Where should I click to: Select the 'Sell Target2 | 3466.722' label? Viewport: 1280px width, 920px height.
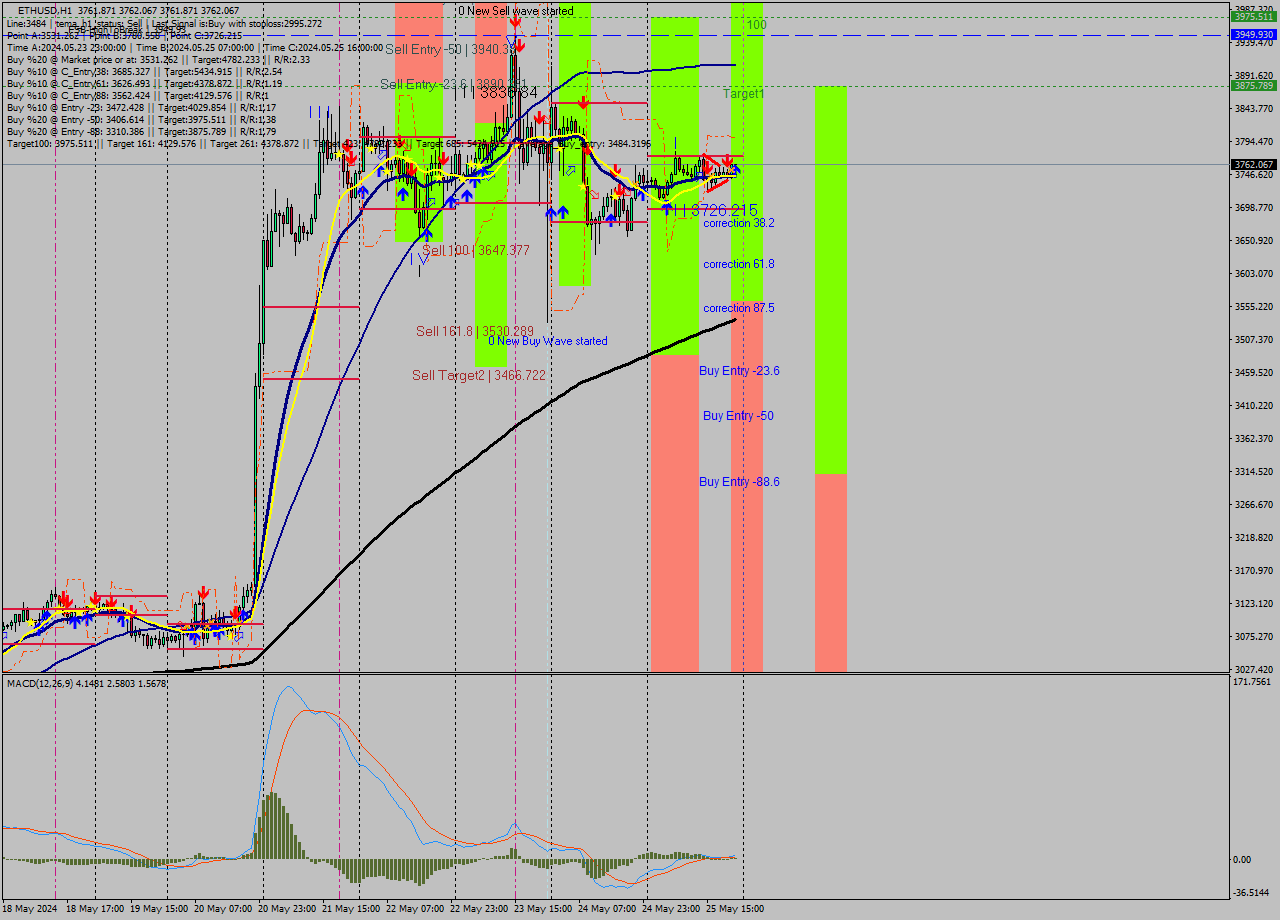tap(479, 375)
